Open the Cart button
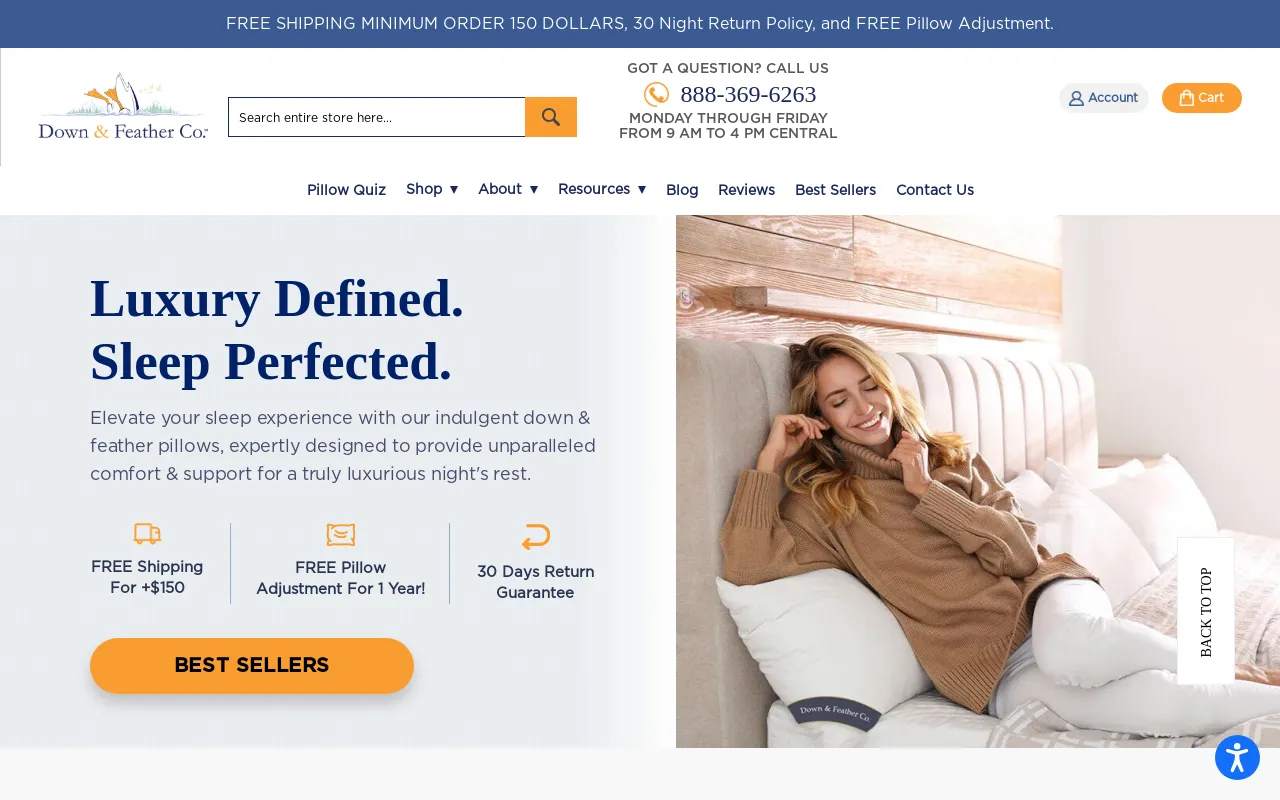Viewport: 1280px width, 800px height. (x=1202, y=98)
